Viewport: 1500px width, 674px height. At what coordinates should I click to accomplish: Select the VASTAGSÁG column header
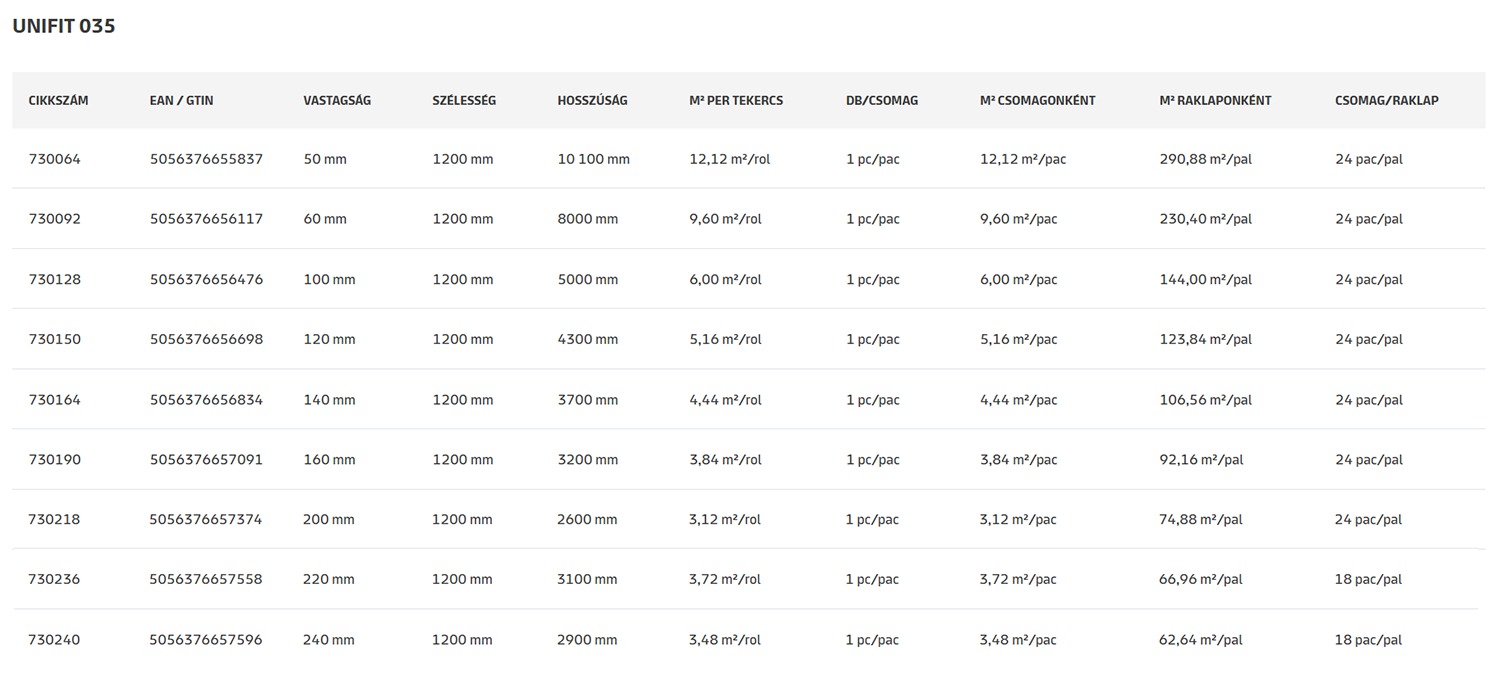(x=337, y=100)
